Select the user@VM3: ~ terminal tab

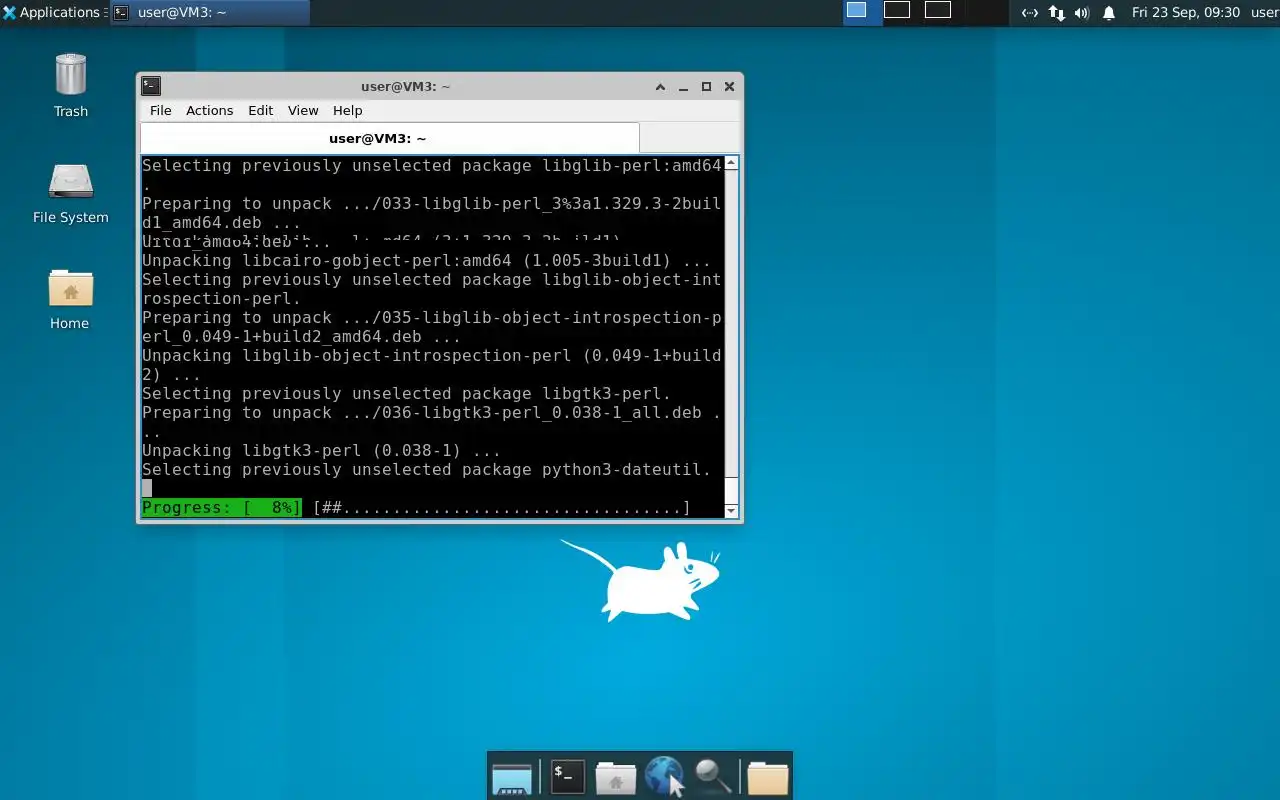(389, 138)
